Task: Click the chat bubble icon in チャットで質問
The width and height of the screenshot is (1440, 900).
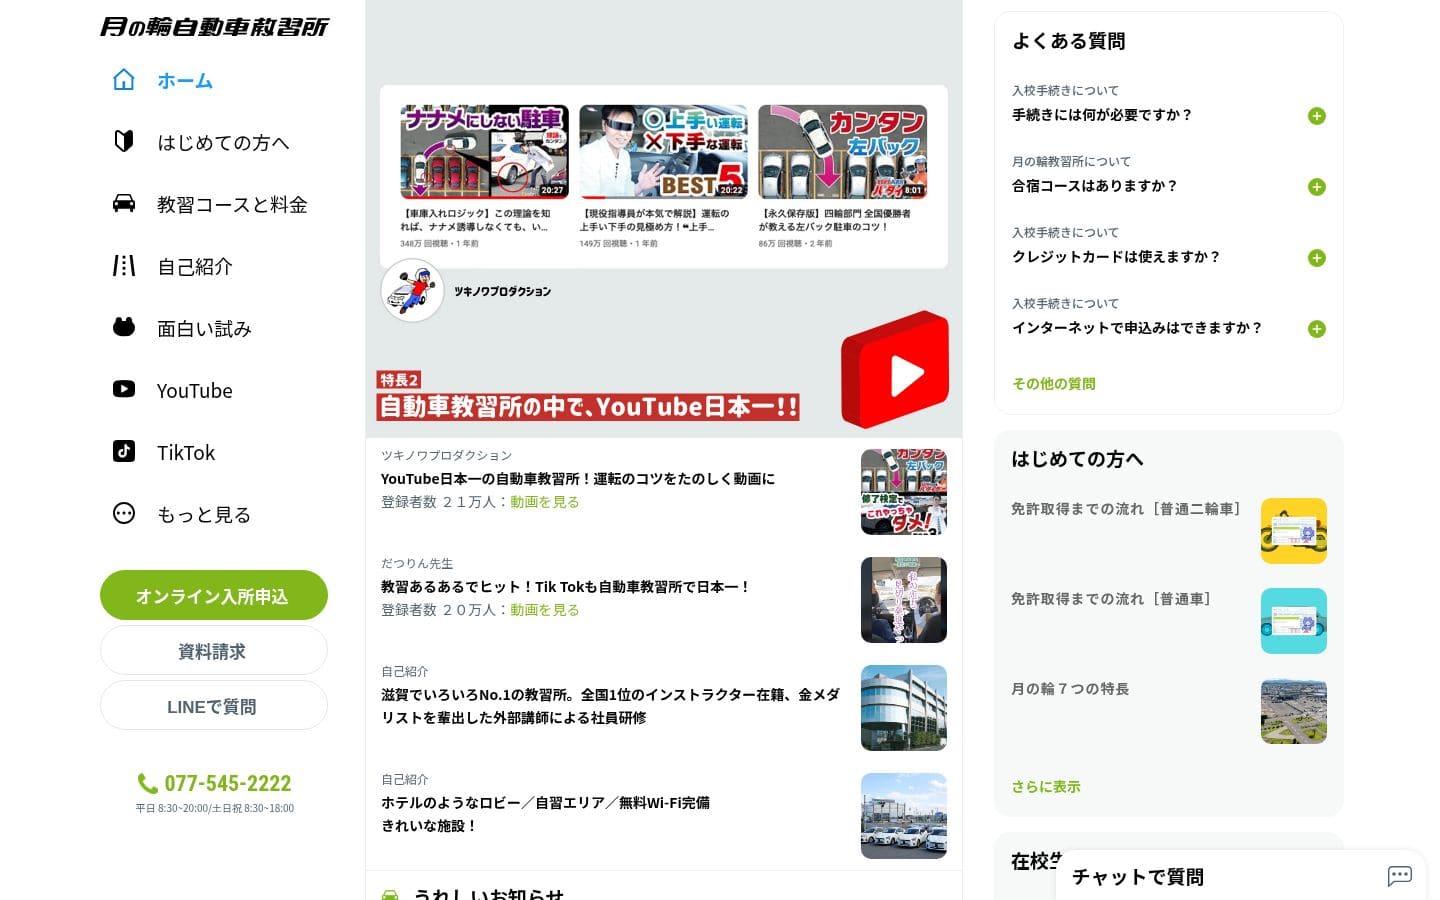Action: (1399, 877)
